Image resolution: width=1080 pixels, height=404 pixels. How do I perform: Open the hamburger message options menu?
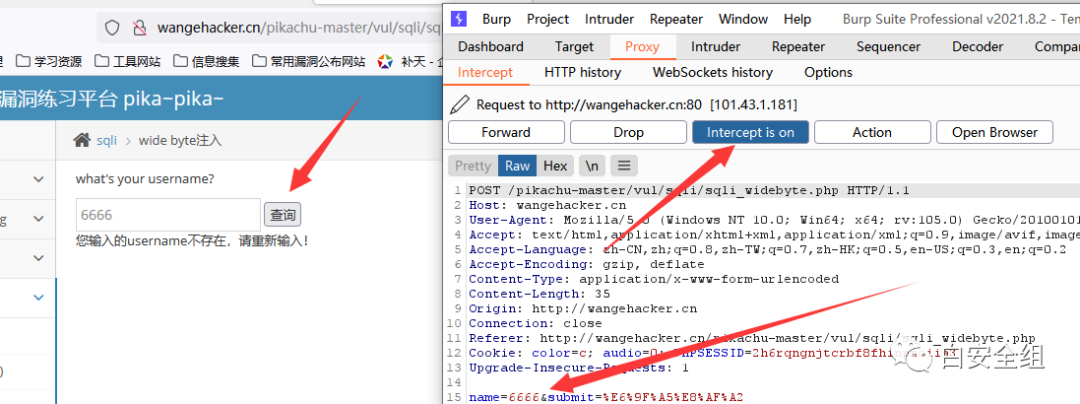click(x=624, y=166)
